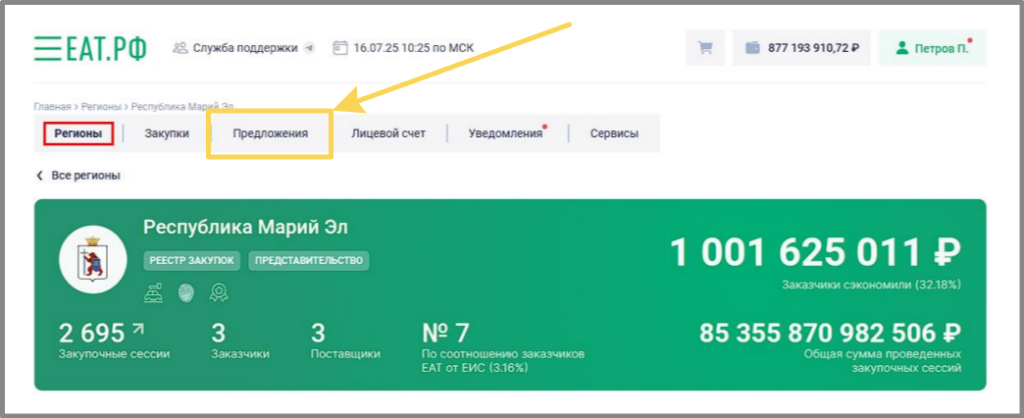Click the Republic of Mari El coat of arms
This screenshot has height=418, width=1024.
pos(93,258)
